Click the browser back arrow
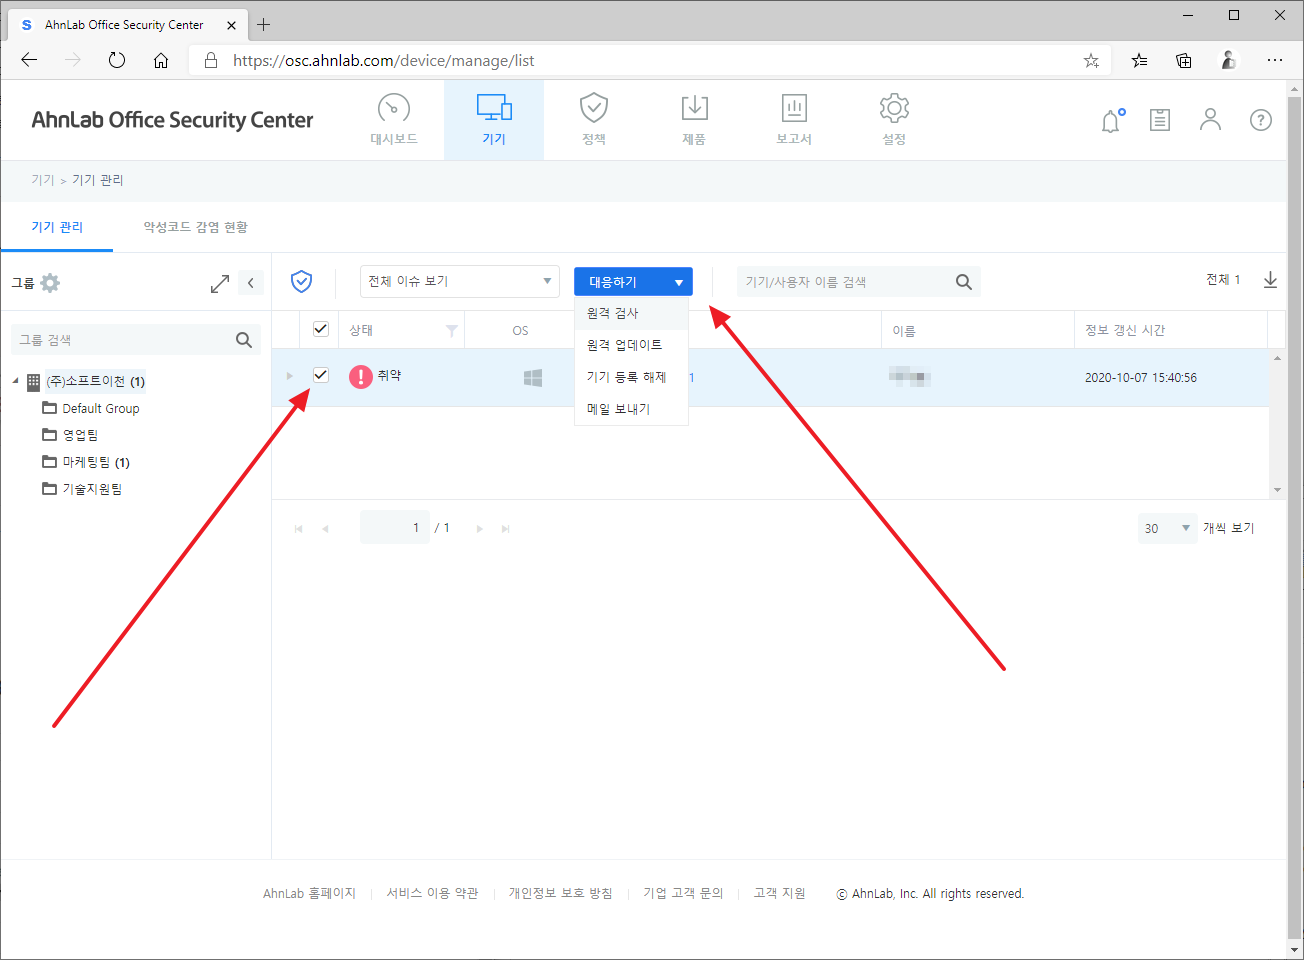1304x960 pixels. (29, 60)
